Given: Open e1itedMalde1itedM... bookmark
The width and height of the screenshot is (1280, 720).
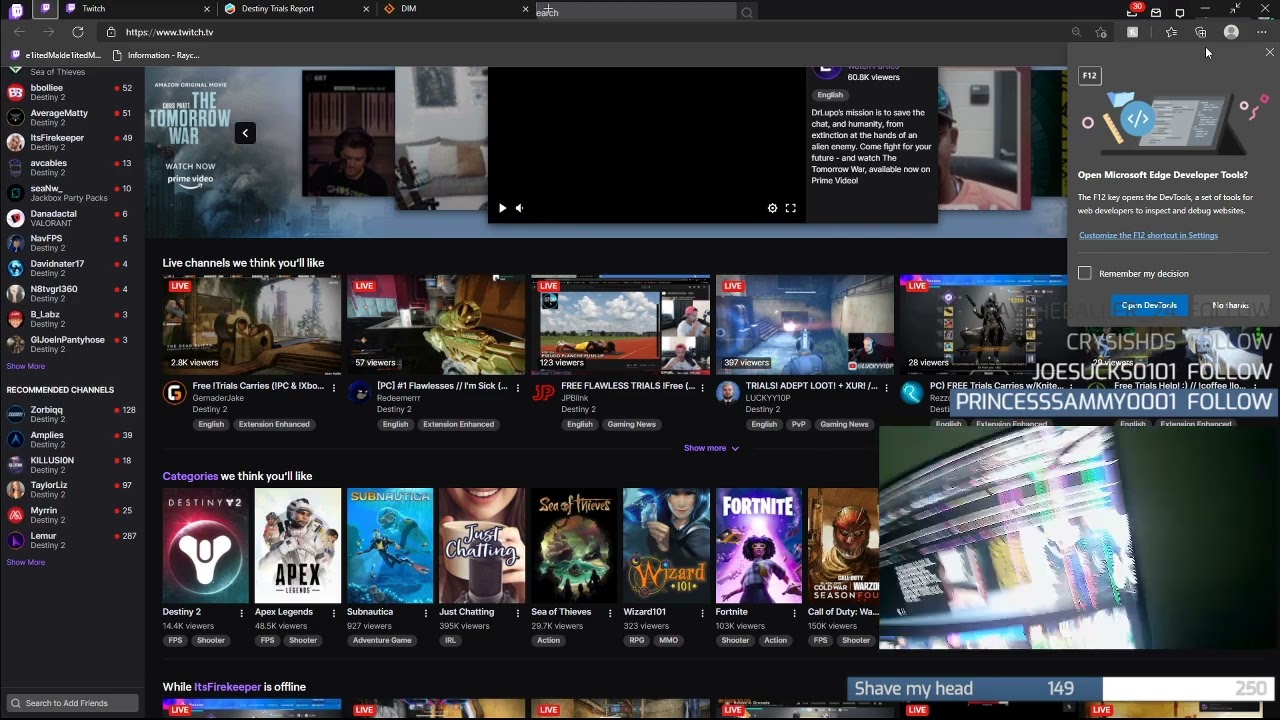Looking at the screenshot, I should coord(56,55).
